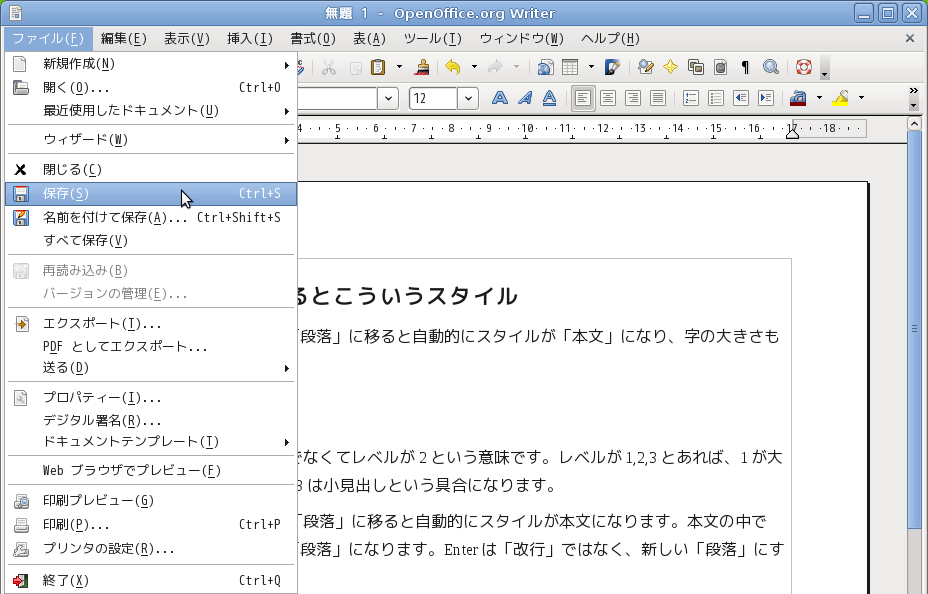
Task: Open Help via the lifebuoy icon
Action: [x=803, y=68]
